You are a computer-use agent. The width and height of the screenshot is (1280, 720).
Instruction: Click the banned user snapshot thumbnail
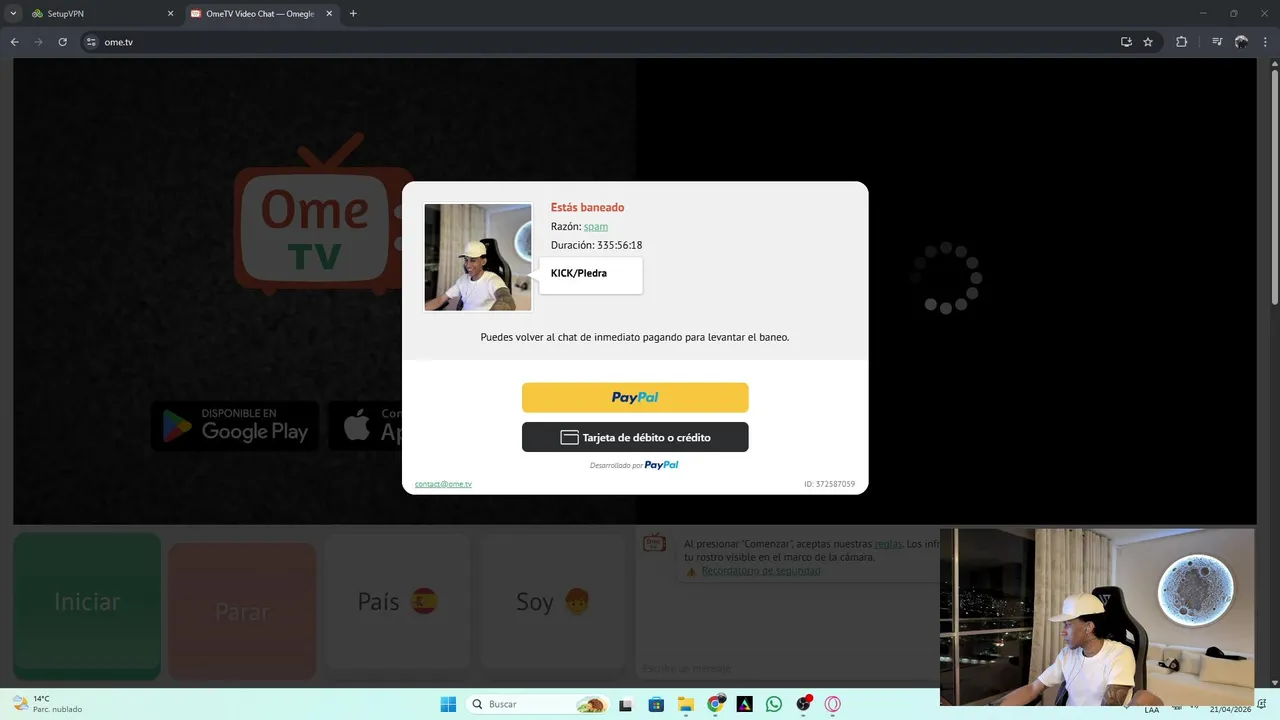point(478,257)
